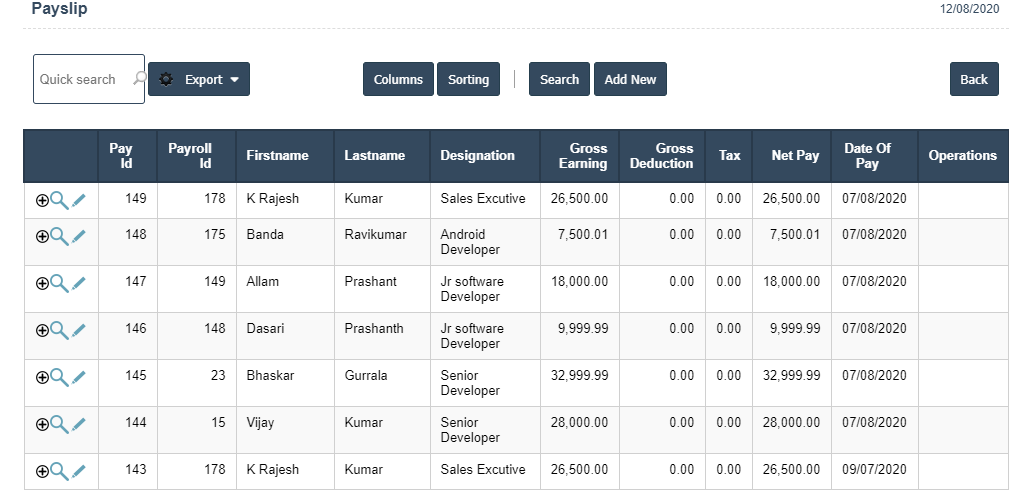Click the search magnifier inside Quick search box
Image resolution: width=1027 pixels, height=490 pixels.
point(138,79)
